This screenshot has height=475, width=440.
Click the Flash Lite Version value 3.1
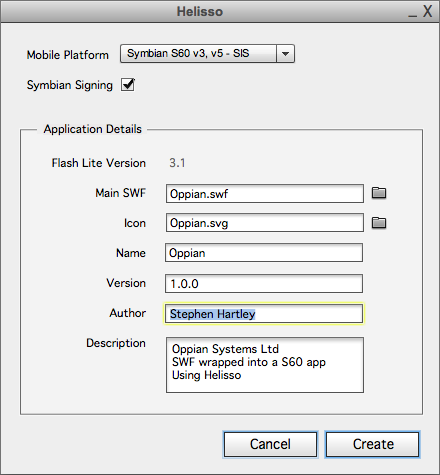coord(177,163)
